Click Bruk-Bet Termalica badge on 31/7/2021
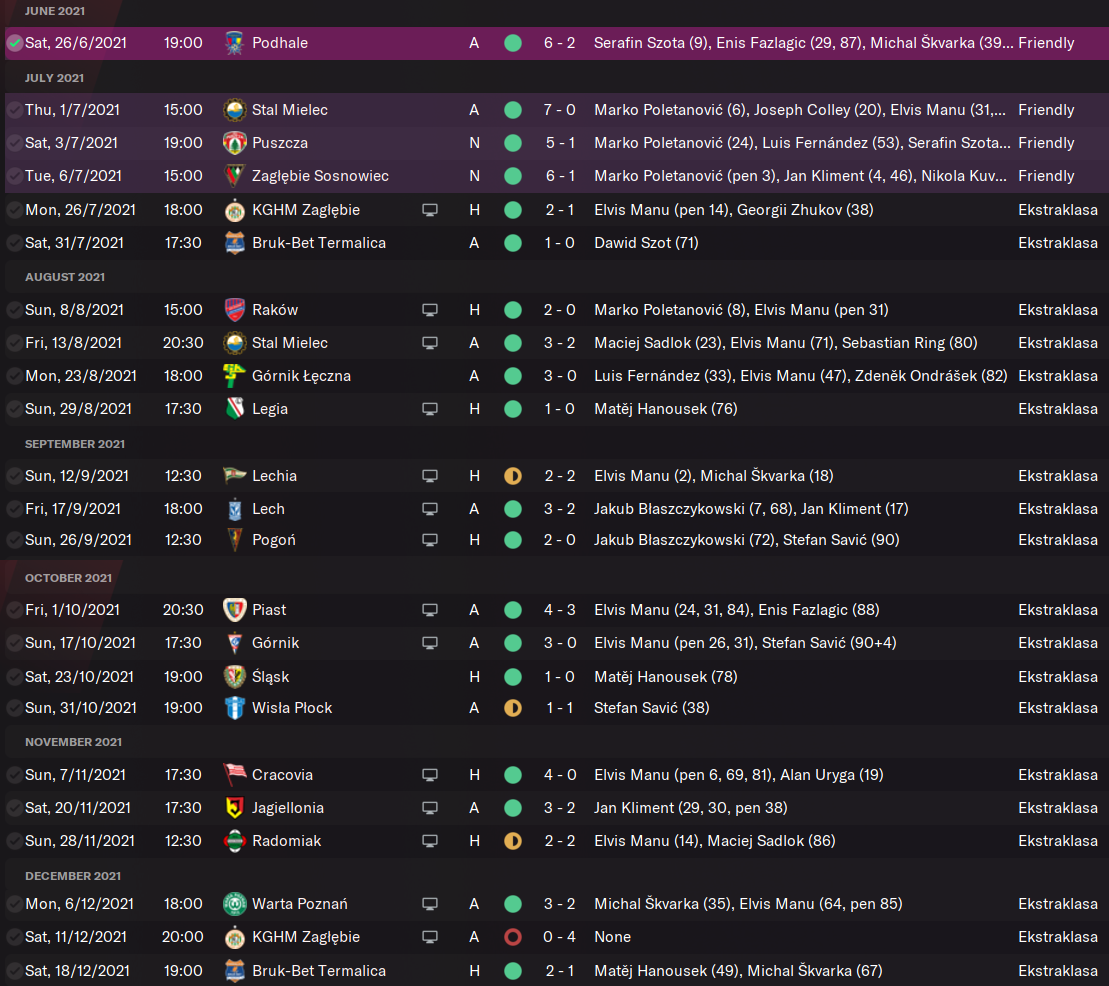This screenshot has width=1109, height=986. 234,243
